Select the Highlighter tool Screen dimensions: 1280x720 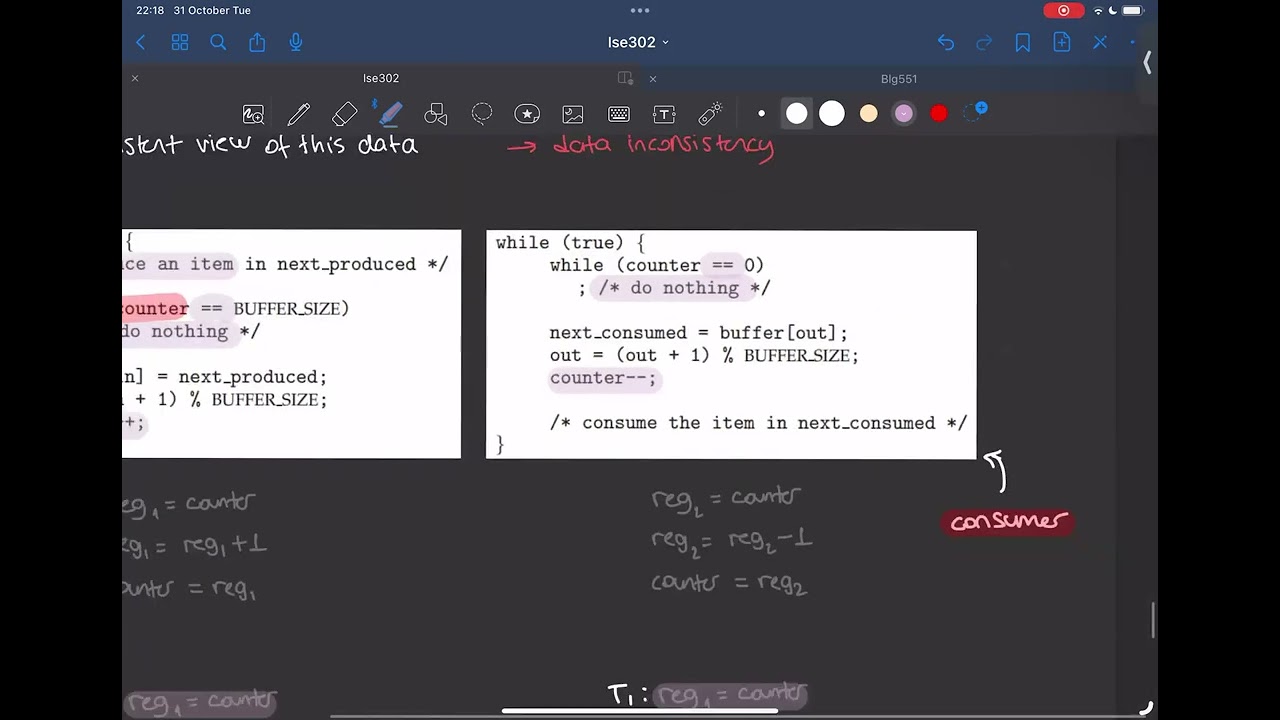[390, 114]
